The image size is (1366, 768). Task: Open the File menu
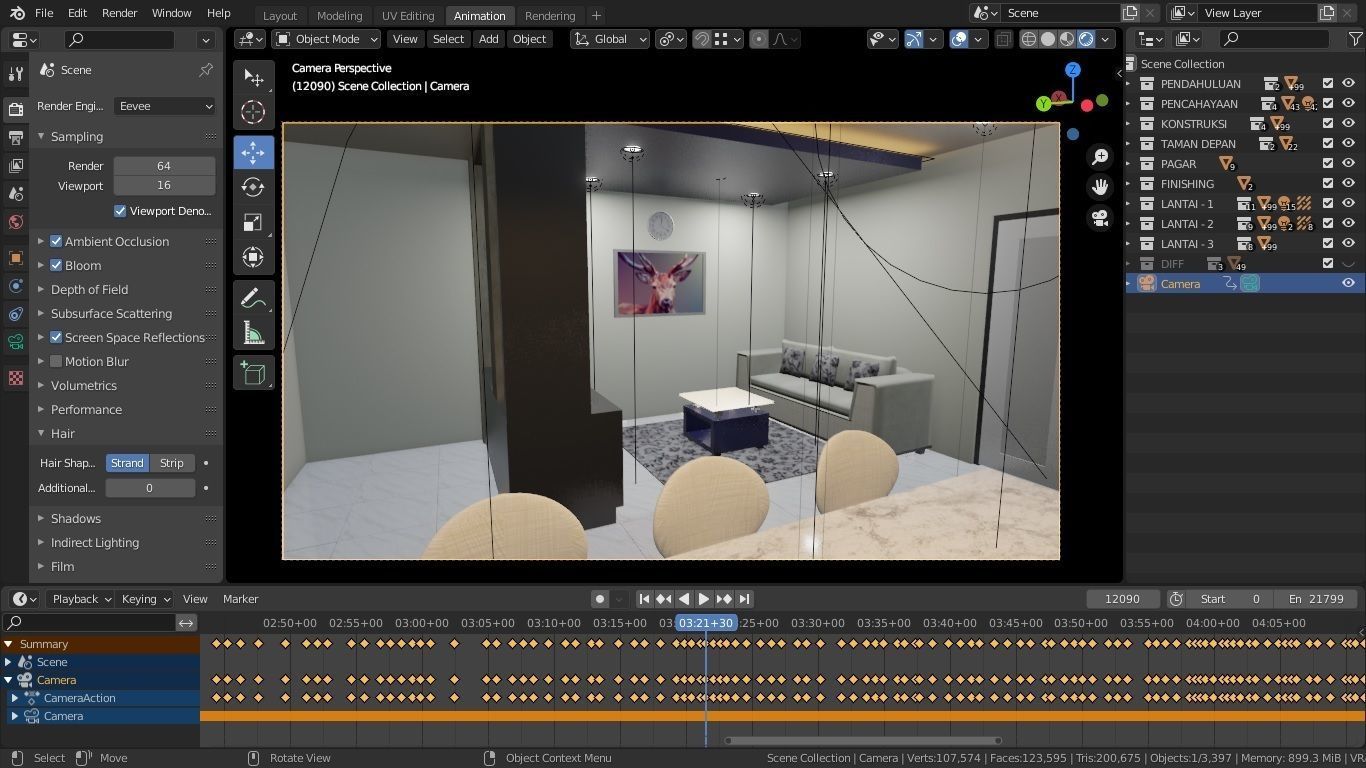(x=44, y=13)
